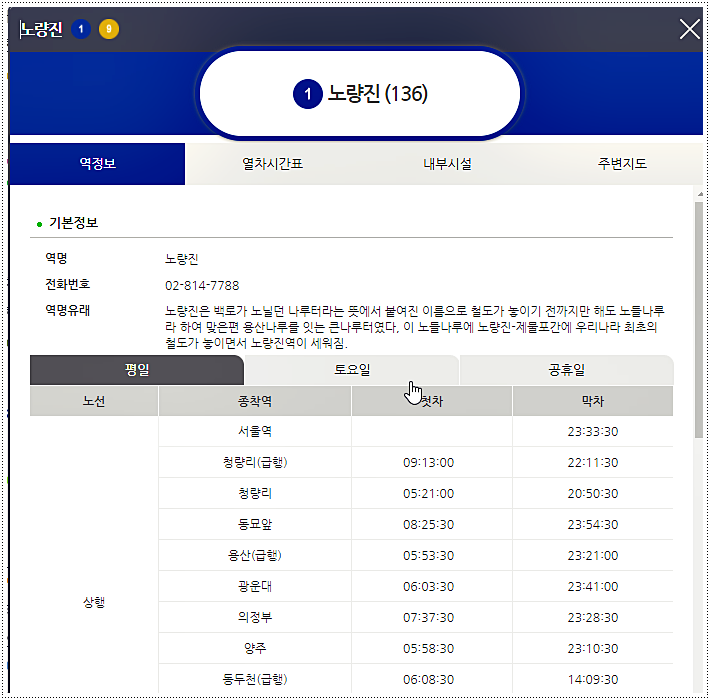Switch to the 열차시간표 tab
Viewport: 710px width, 700px height.
[x=273, y=164]
